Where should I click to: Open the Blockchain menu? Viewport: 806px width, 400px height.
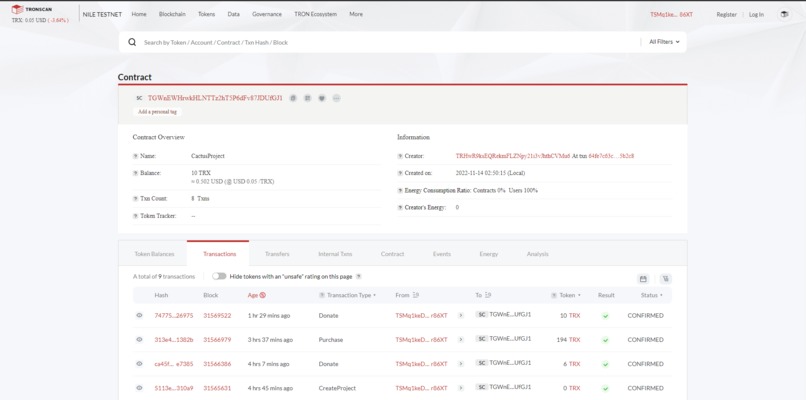tap(172, 14)
